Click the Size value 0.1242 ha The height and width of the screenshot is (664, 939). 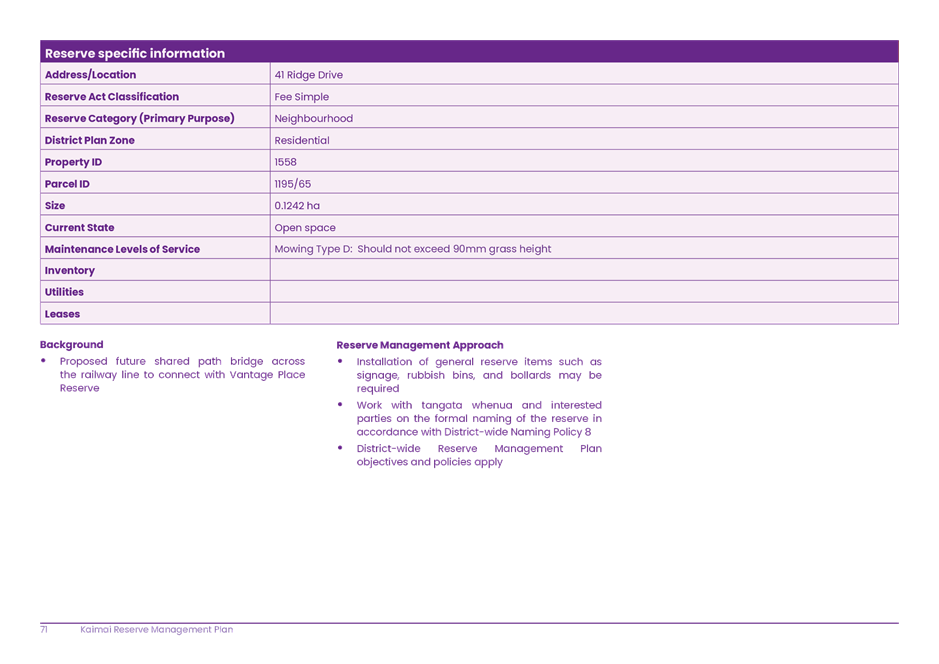293,205
